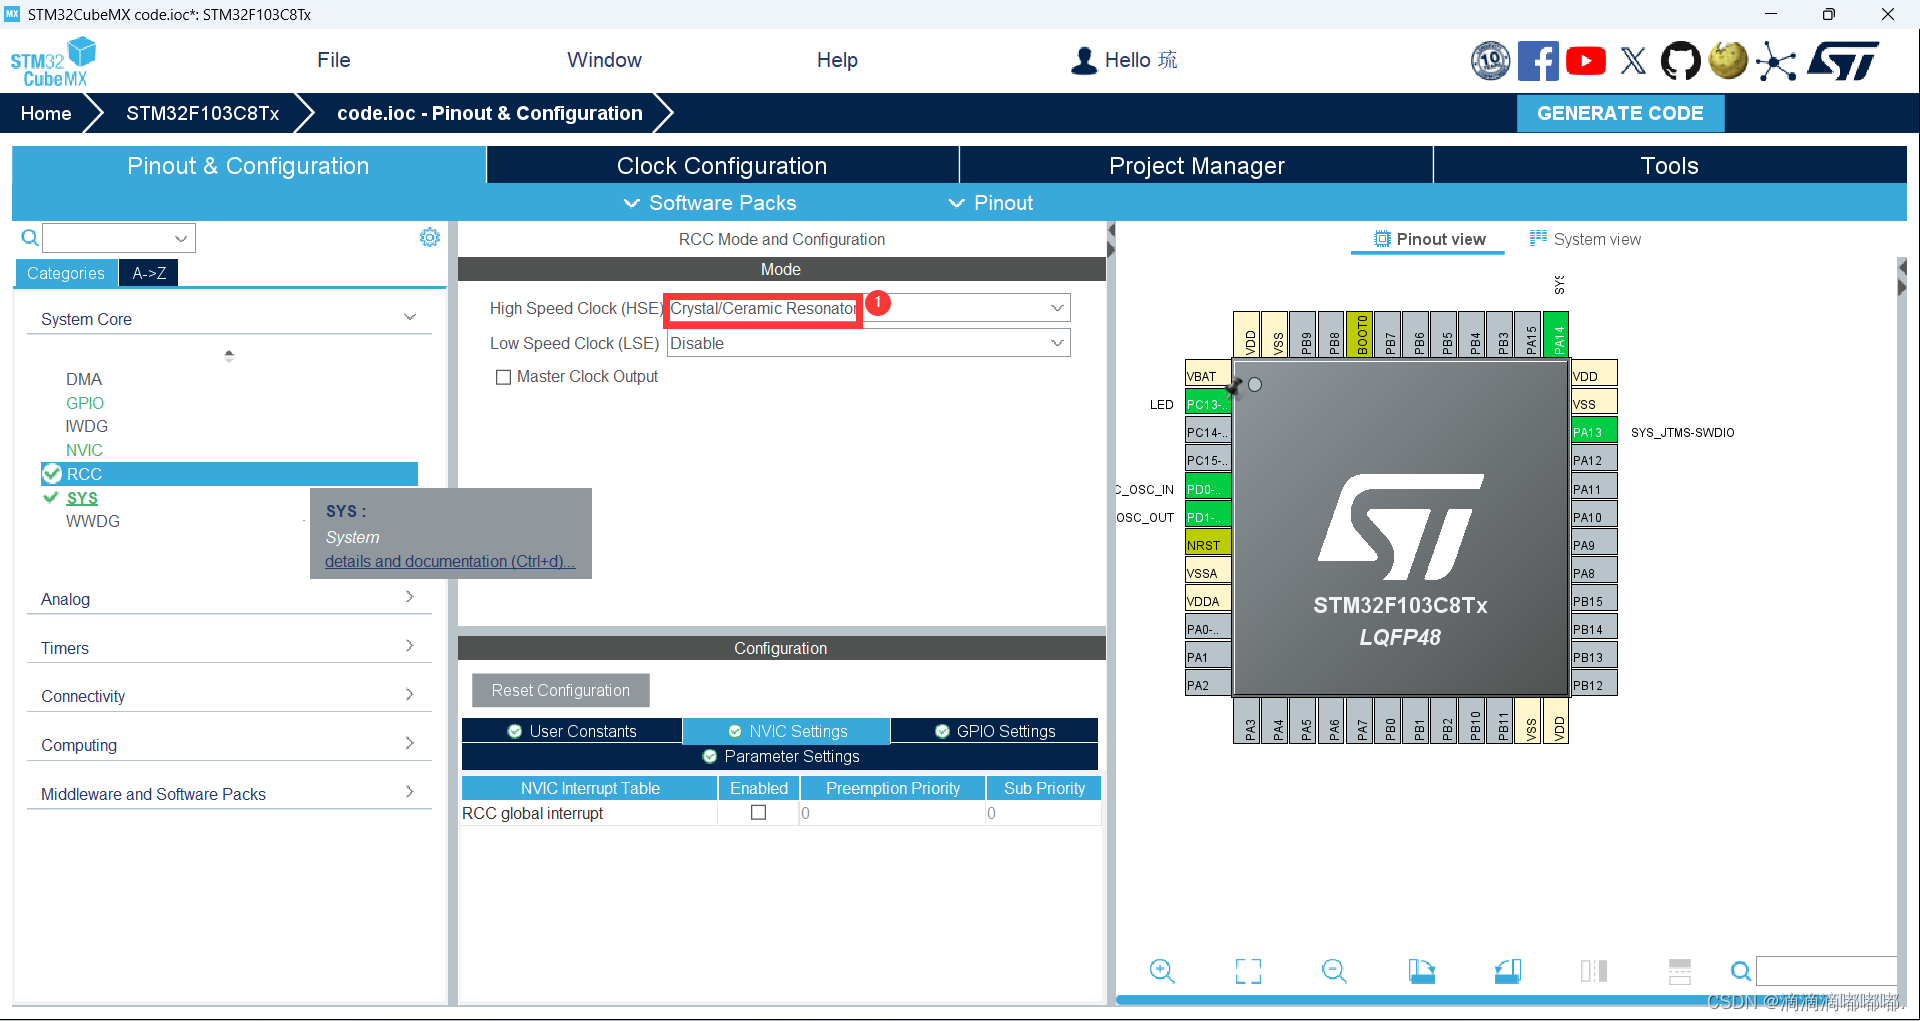Click the PA14 pin at chip top

click(1557, 333)
